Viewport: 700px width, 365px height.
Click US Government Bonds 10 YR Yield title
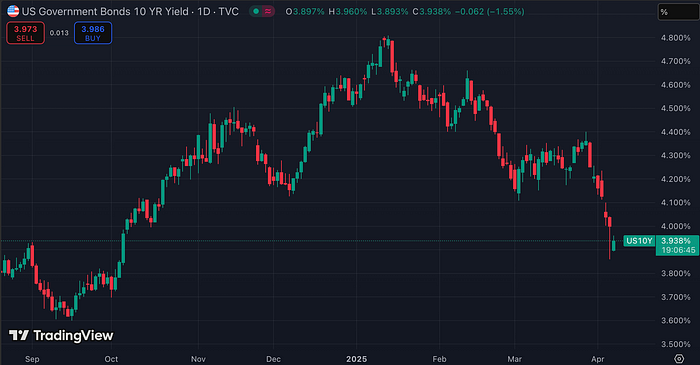[105, 12]
